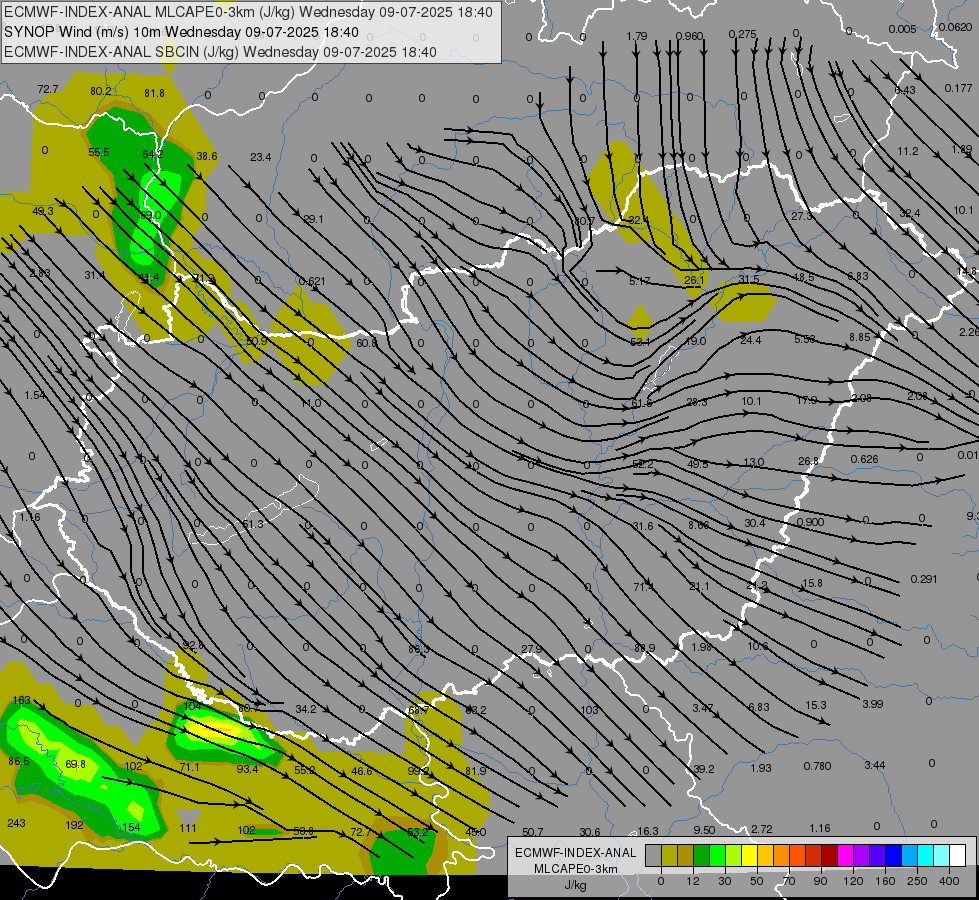Click the map value 243
Image resolution: width=979 pixels, height=900 pixels.
pyautogui.click(x=16, y=823)
